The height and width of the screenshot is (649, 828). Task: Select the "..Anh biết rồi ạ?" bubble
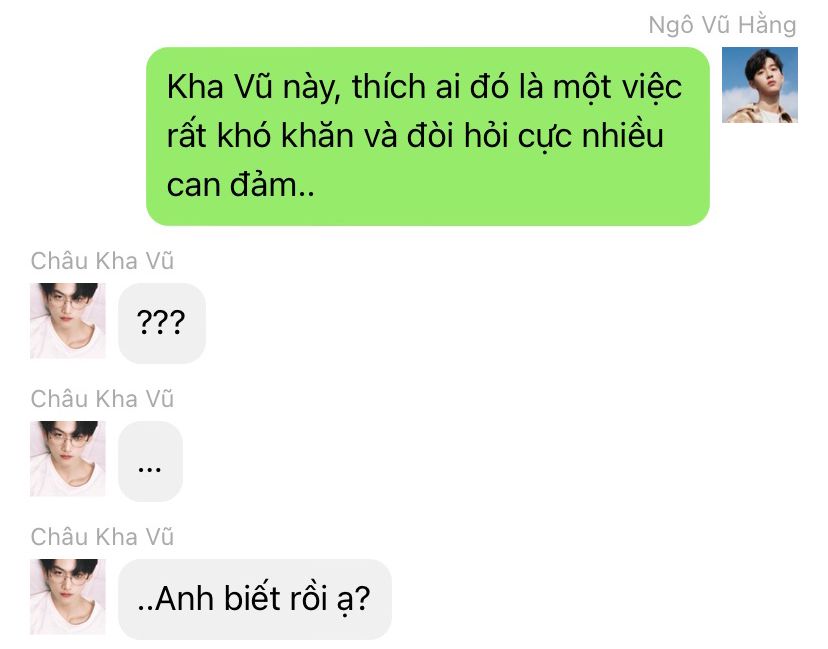(255, 599)
